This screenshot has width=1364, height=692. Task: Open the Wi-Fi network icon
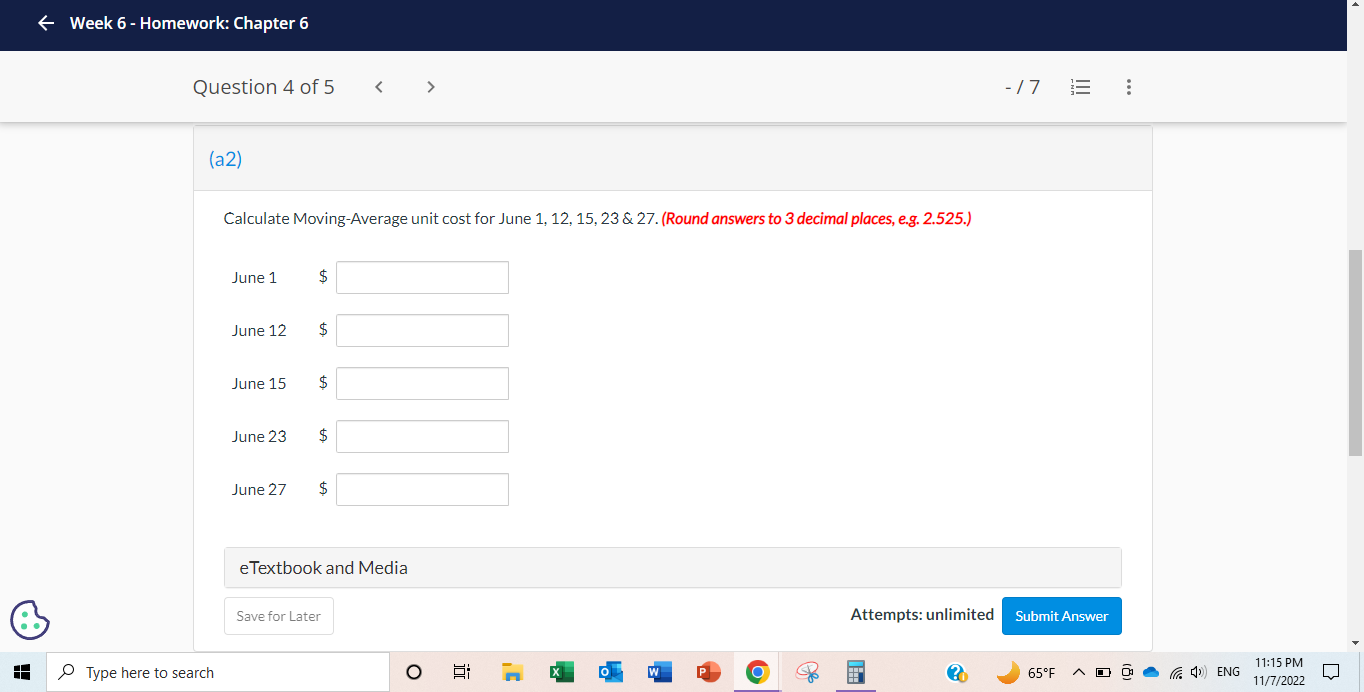point(1175,673)
